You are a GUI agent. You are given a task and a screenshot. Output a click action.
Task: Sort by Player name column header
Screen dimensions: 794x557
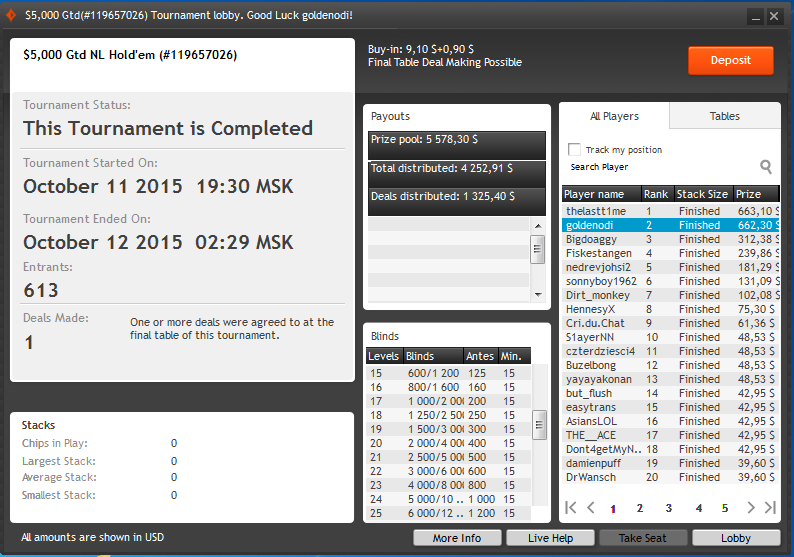coord(602,194)
